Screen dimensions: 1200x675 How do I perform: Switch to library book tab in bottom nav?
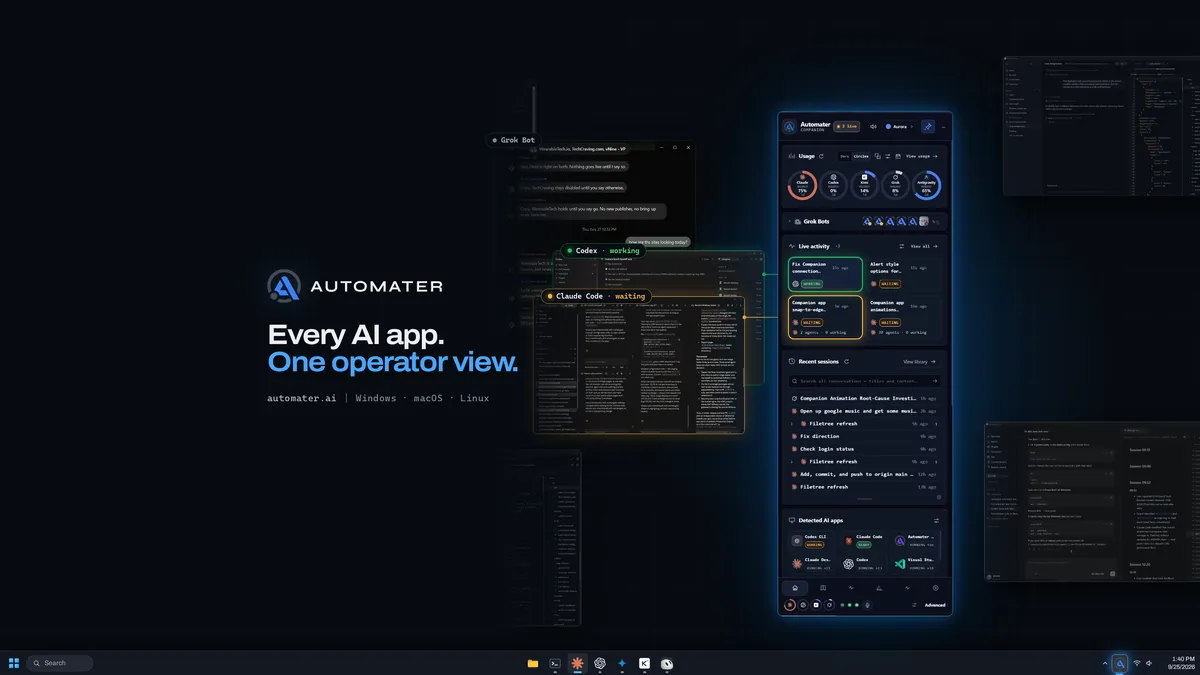click(x=823, y=588)
